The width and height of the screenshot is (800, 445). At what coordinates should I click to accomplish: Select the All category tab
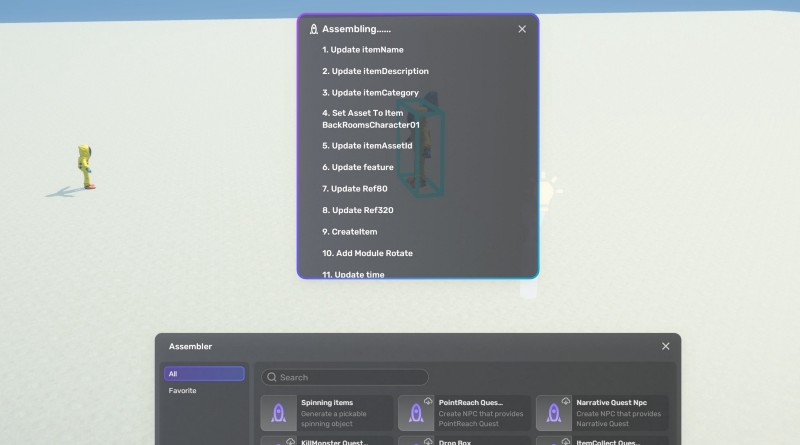pyautogui.click(x=204, y=374)
